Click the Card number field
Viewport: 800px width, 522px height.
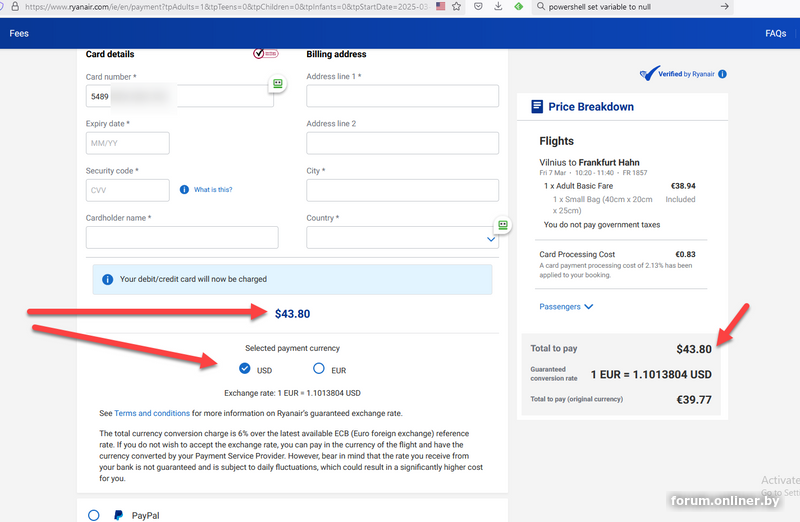coord(180,96)
